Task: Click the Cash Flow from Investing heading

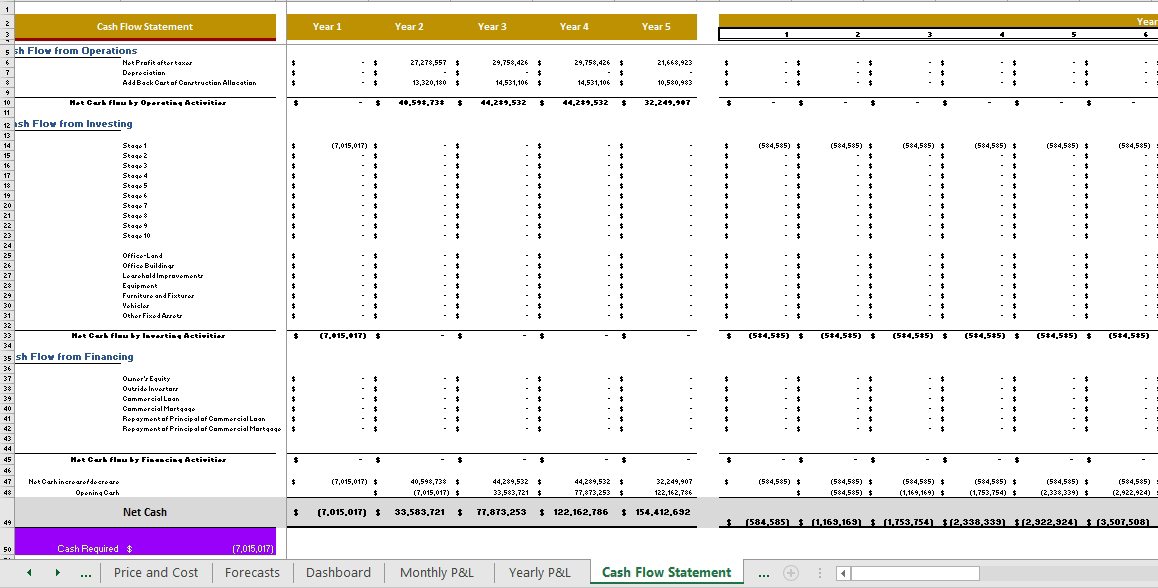Action: (73, 124)
